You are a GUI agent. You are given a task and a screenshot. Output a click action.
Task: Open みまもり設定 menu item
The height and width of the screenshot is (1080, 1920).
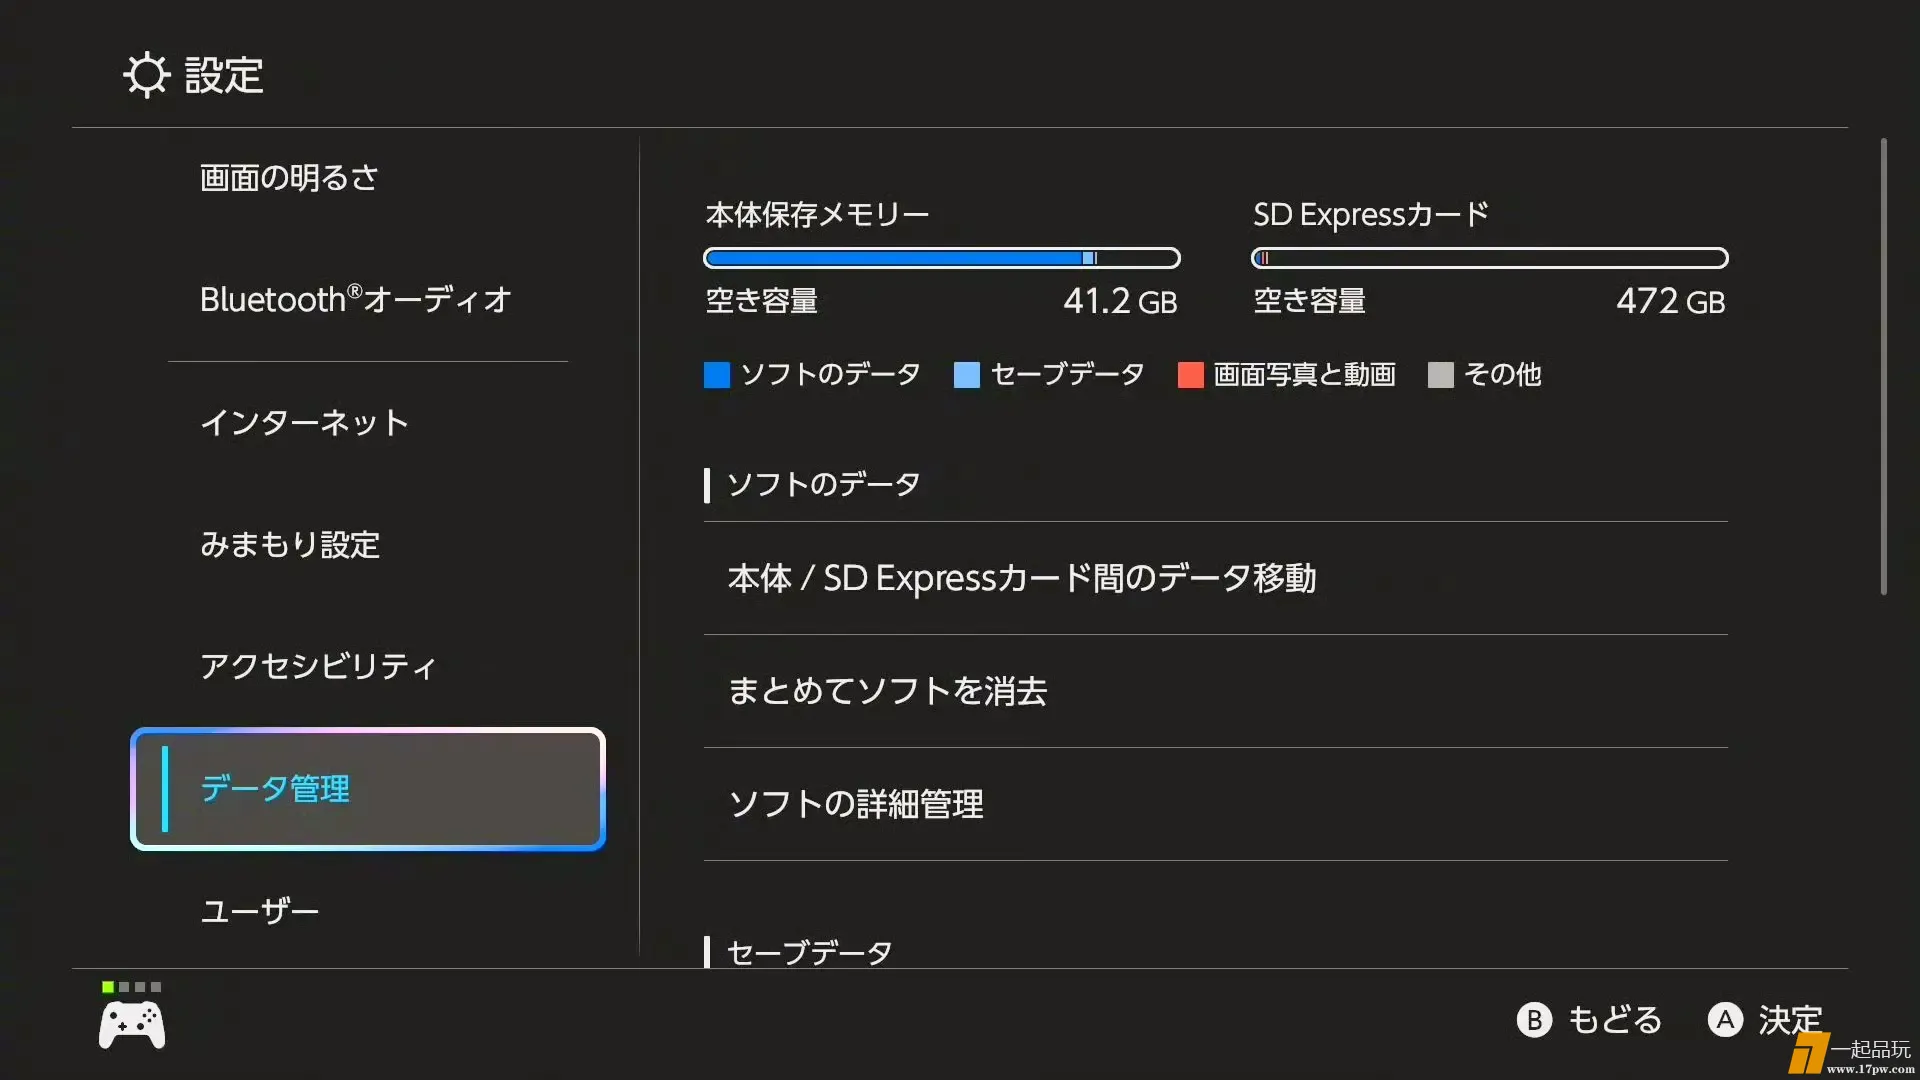[x=290, y=545]
